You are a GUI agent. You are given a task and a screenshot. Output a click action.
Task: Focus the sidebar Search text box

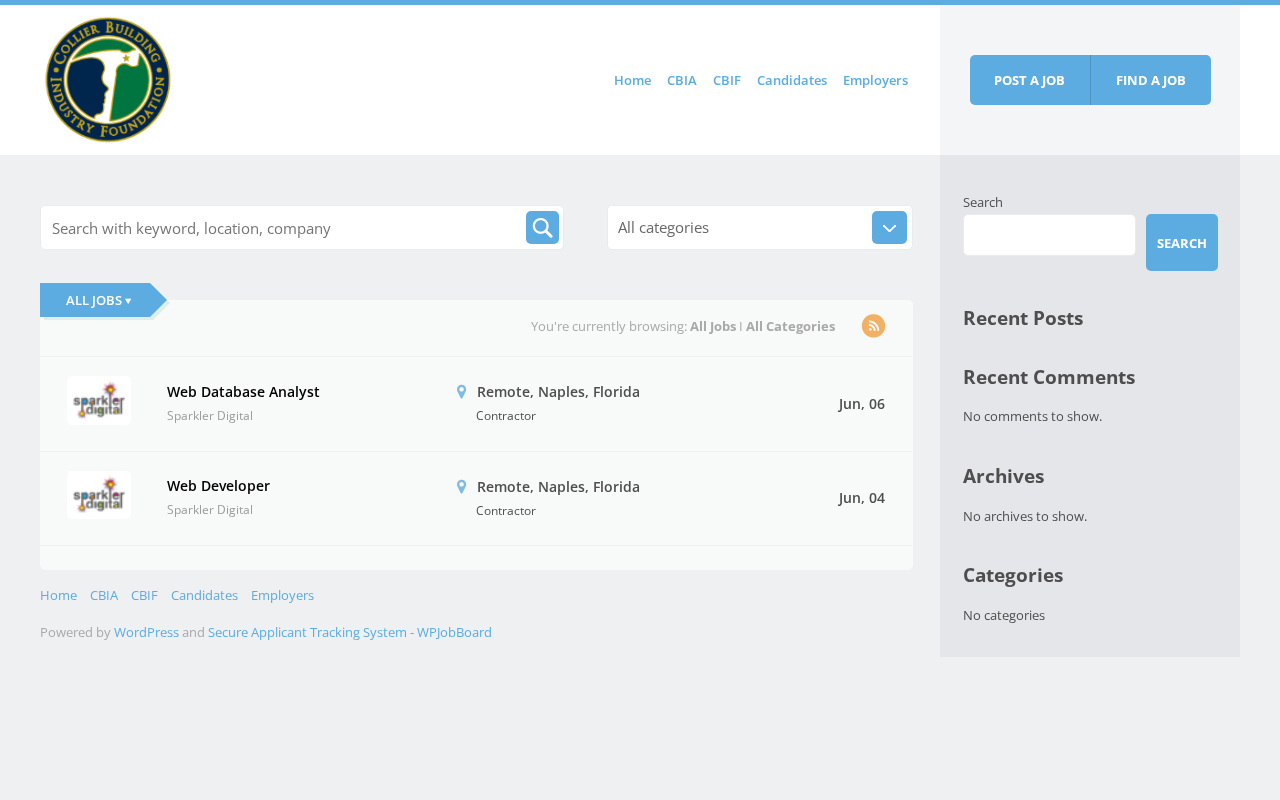pos(1049,235)
